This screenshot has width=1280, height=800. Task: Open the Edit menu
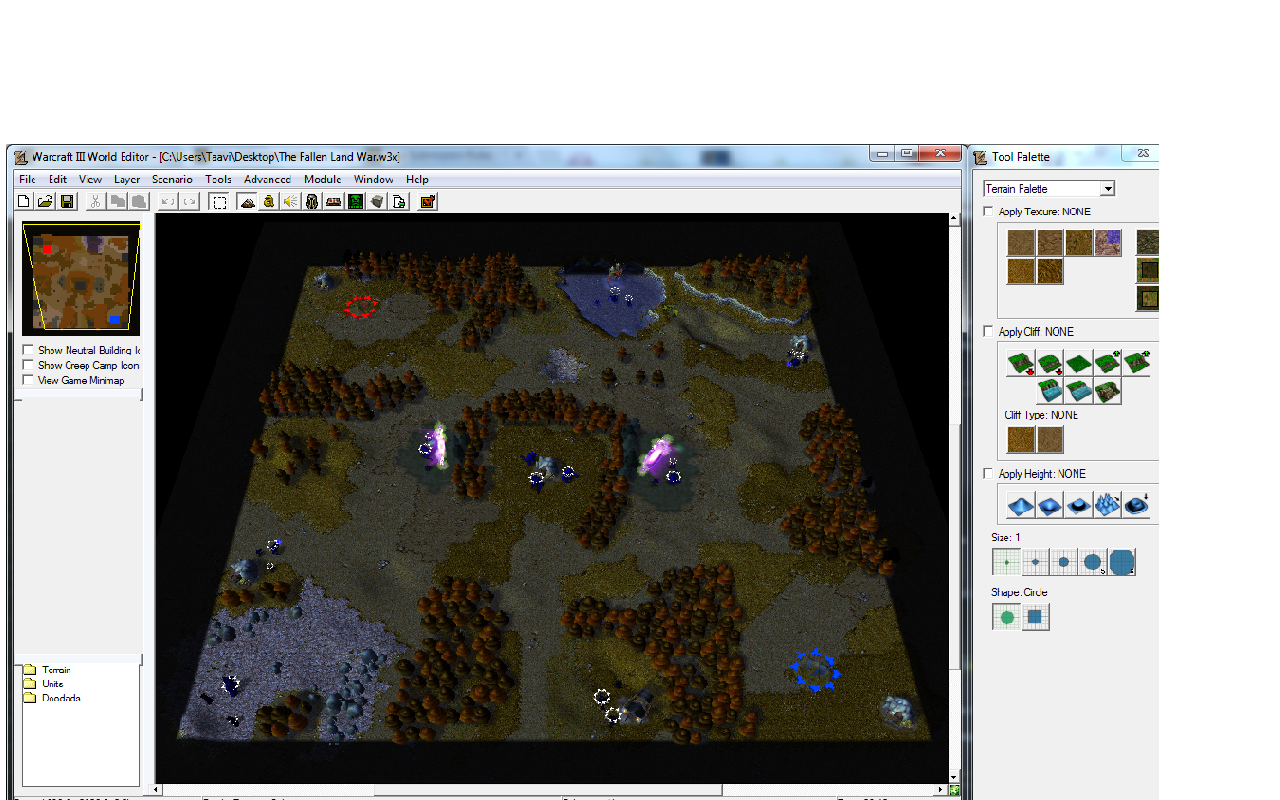pyautogui.click(x=58, y=180)
